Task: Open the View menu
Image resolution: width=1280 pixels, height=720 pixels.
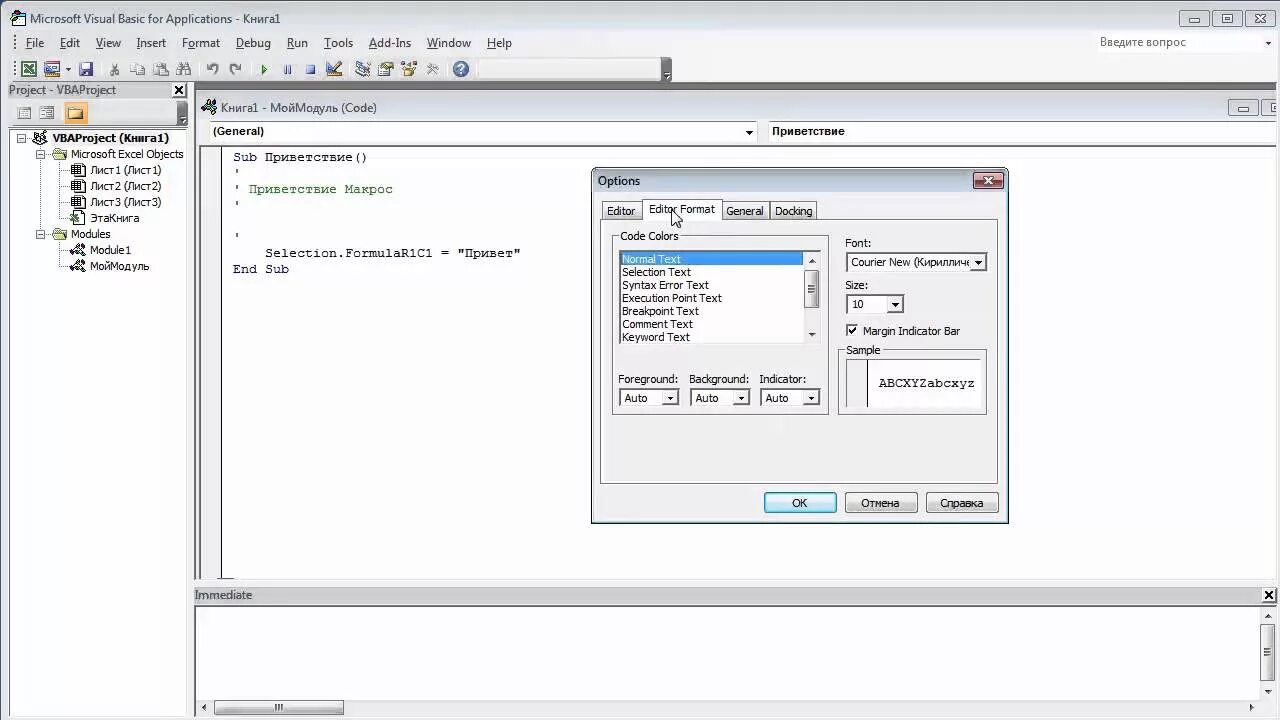Action: click(108, 43)
